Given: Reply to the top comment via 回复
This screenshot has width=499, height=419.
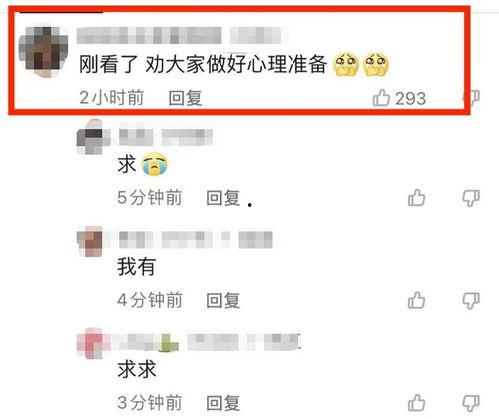Looking at the screenshot, I should [x=185, y=98].
